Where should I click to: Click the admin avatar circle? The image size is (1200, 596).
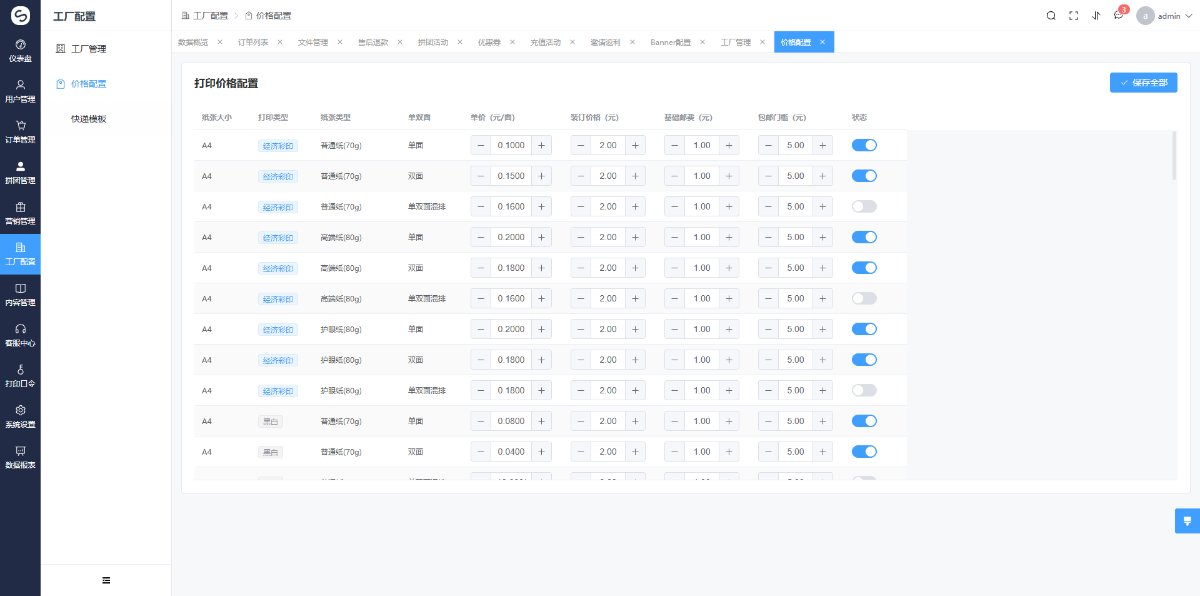click(x=1146, y=15)
